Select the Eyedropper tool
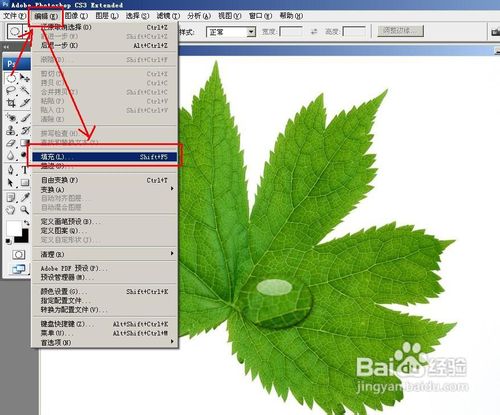 tap(25, 197)
